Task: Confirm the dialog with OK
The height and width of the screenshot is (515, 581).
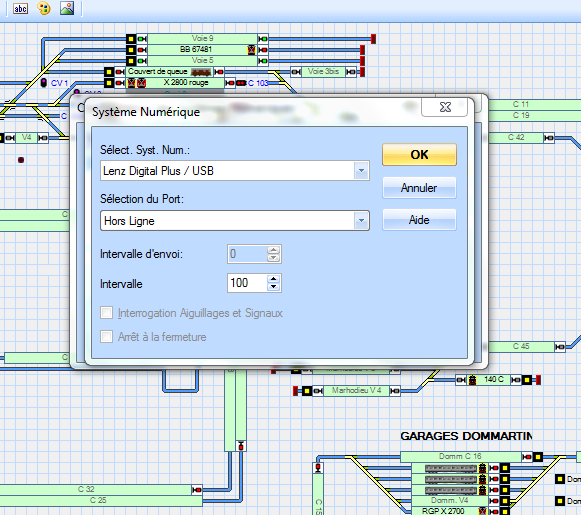Action: pyautogui.click(x=419, y=154)
